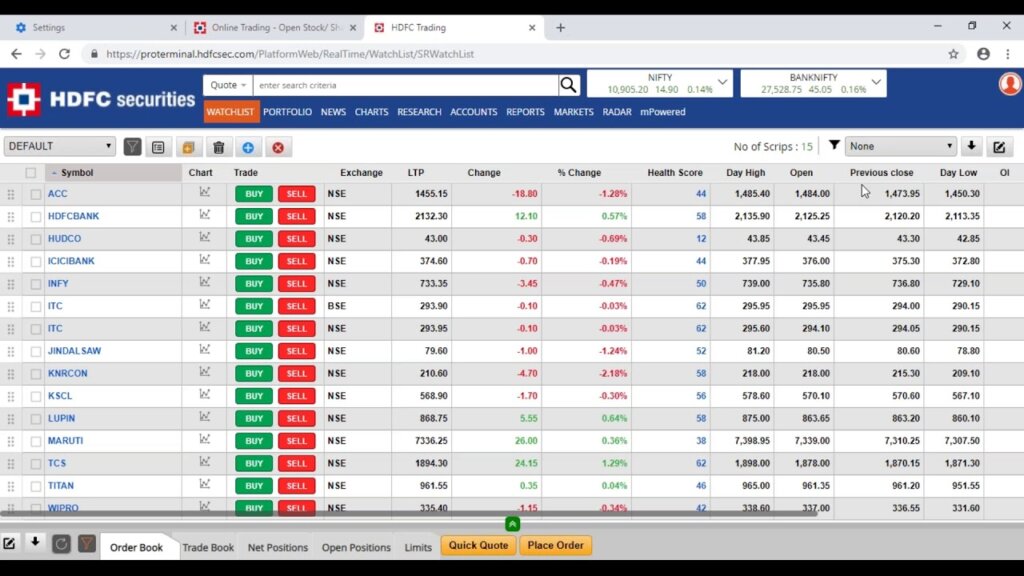The height and width of the screenshot is (576, 1024).
Task: Click the list view toolbar icon
Action: [158, 147]
